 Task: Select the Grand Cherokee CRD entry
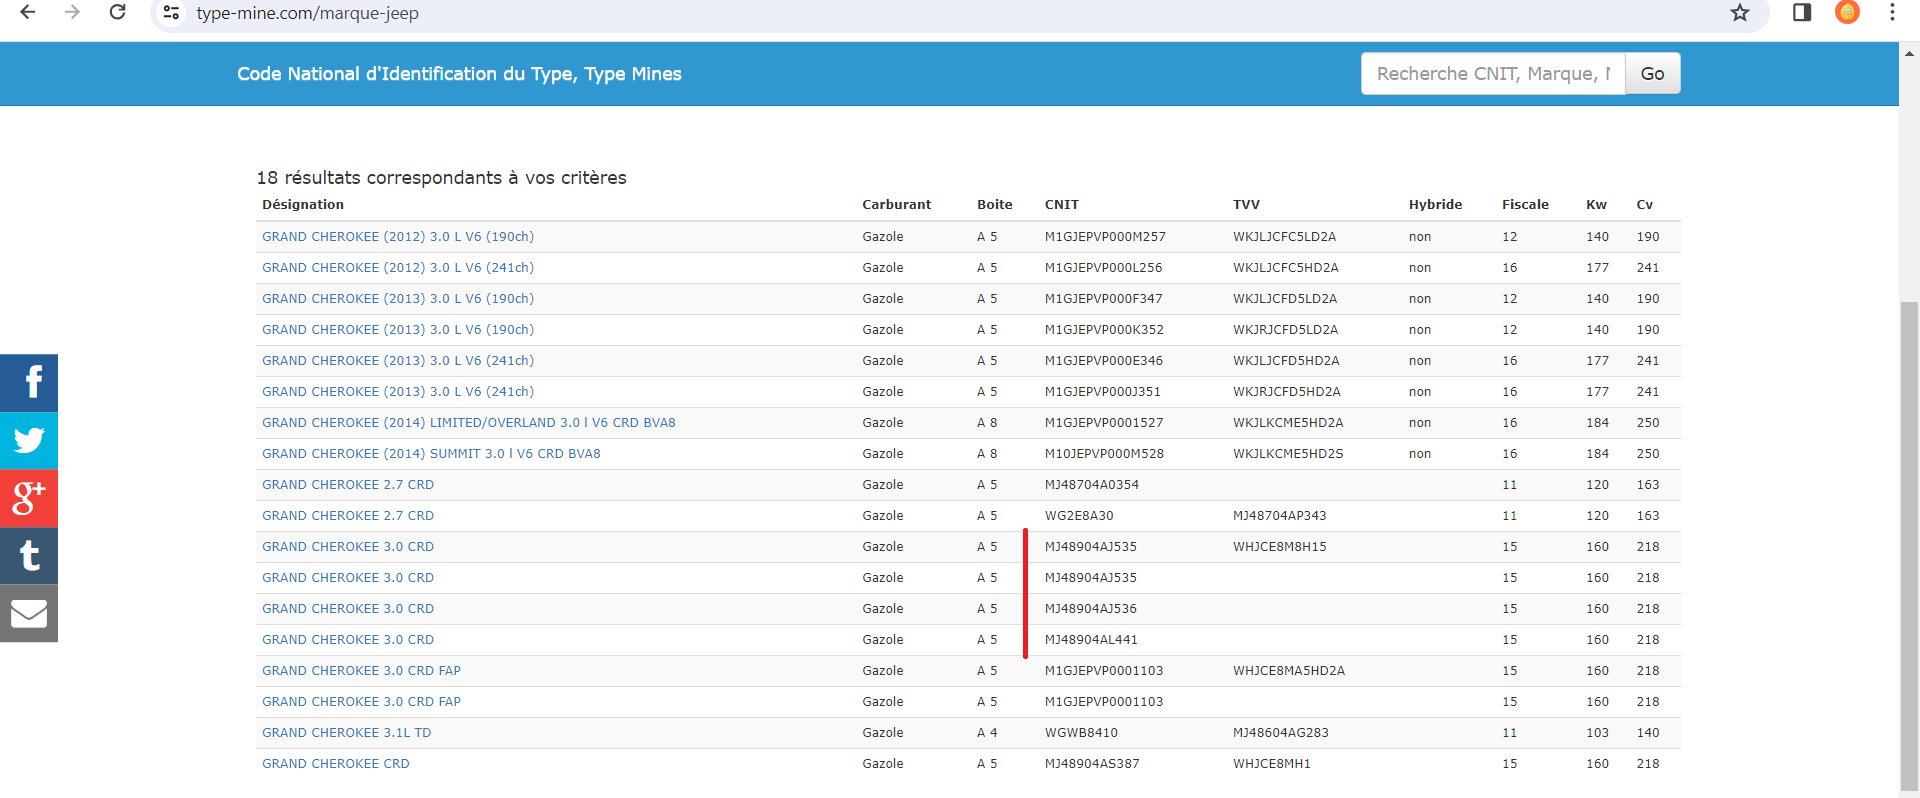(335, 764)
